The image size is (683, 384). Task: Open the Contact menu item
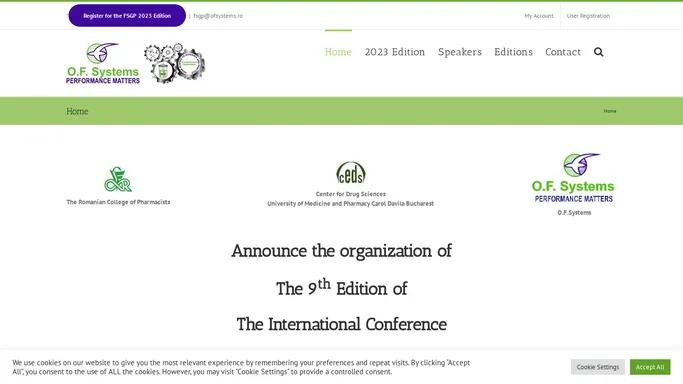tap(563, 52)
